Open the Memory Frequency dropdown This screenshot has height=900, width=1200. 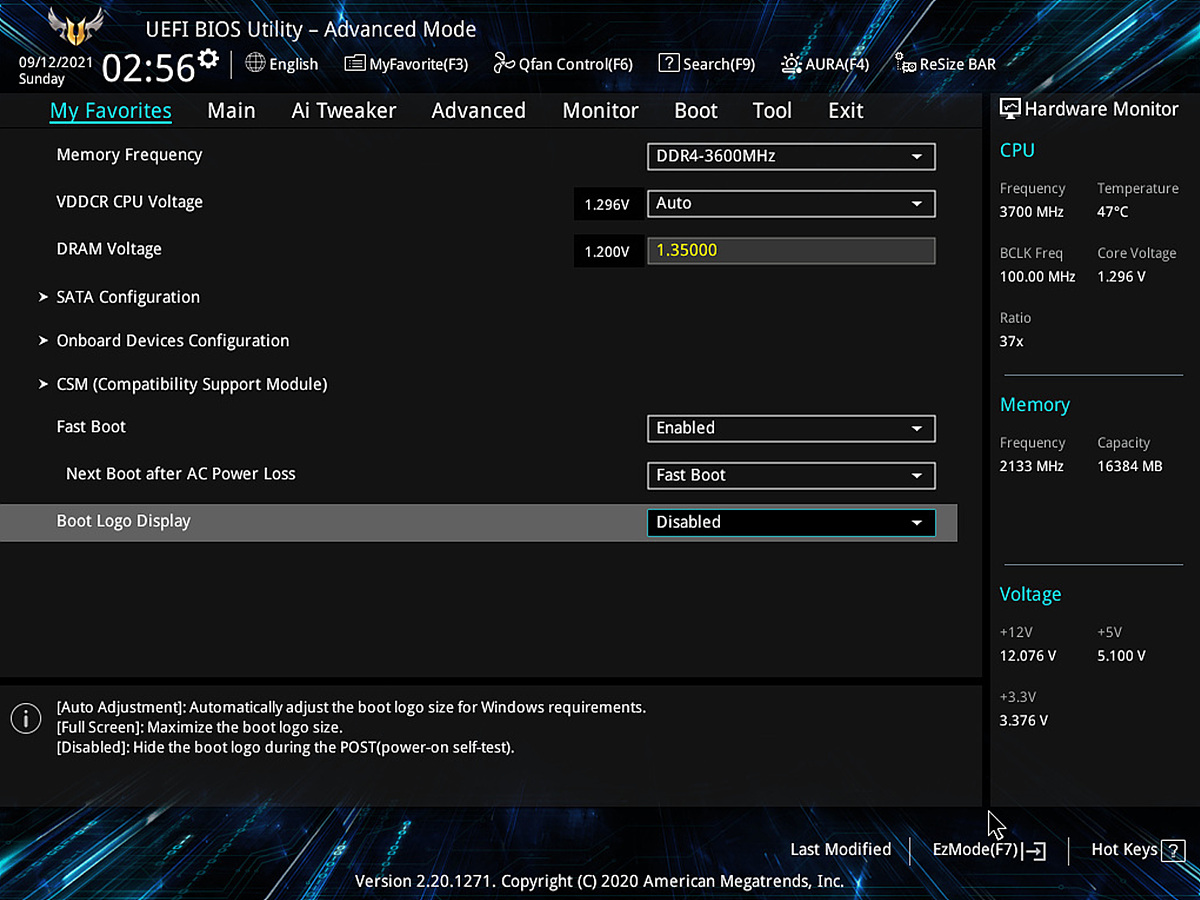click(x=791, y=156)
